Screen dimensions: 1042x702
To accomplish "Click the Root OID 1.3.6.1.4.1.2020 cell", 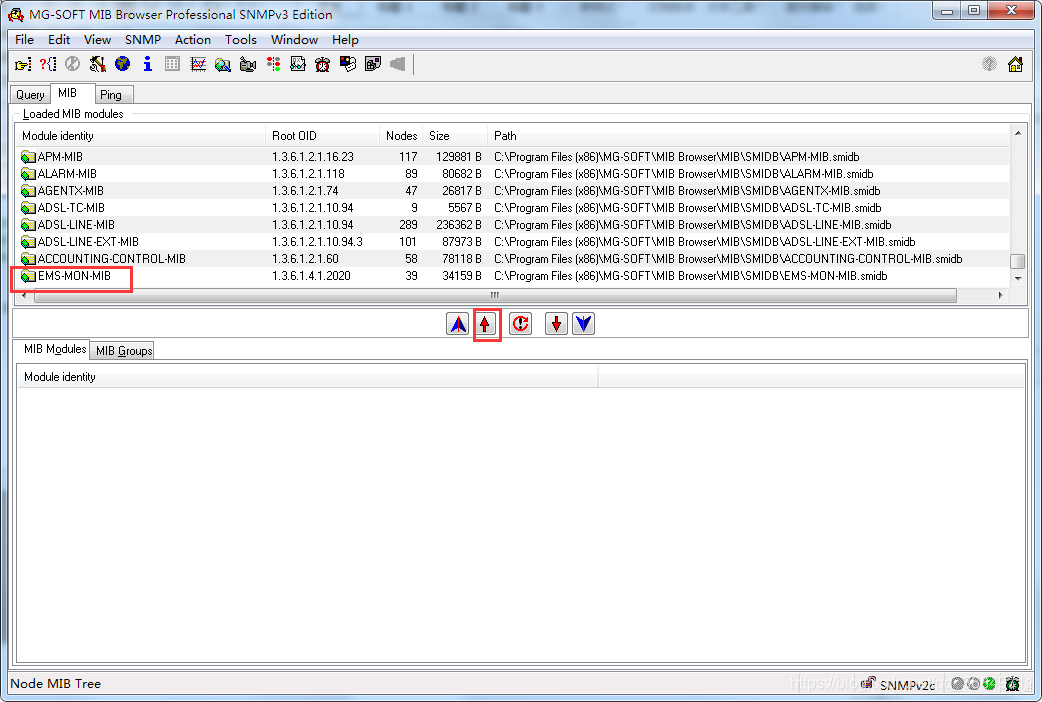I will pyautogui.click(x=311, y=276).
